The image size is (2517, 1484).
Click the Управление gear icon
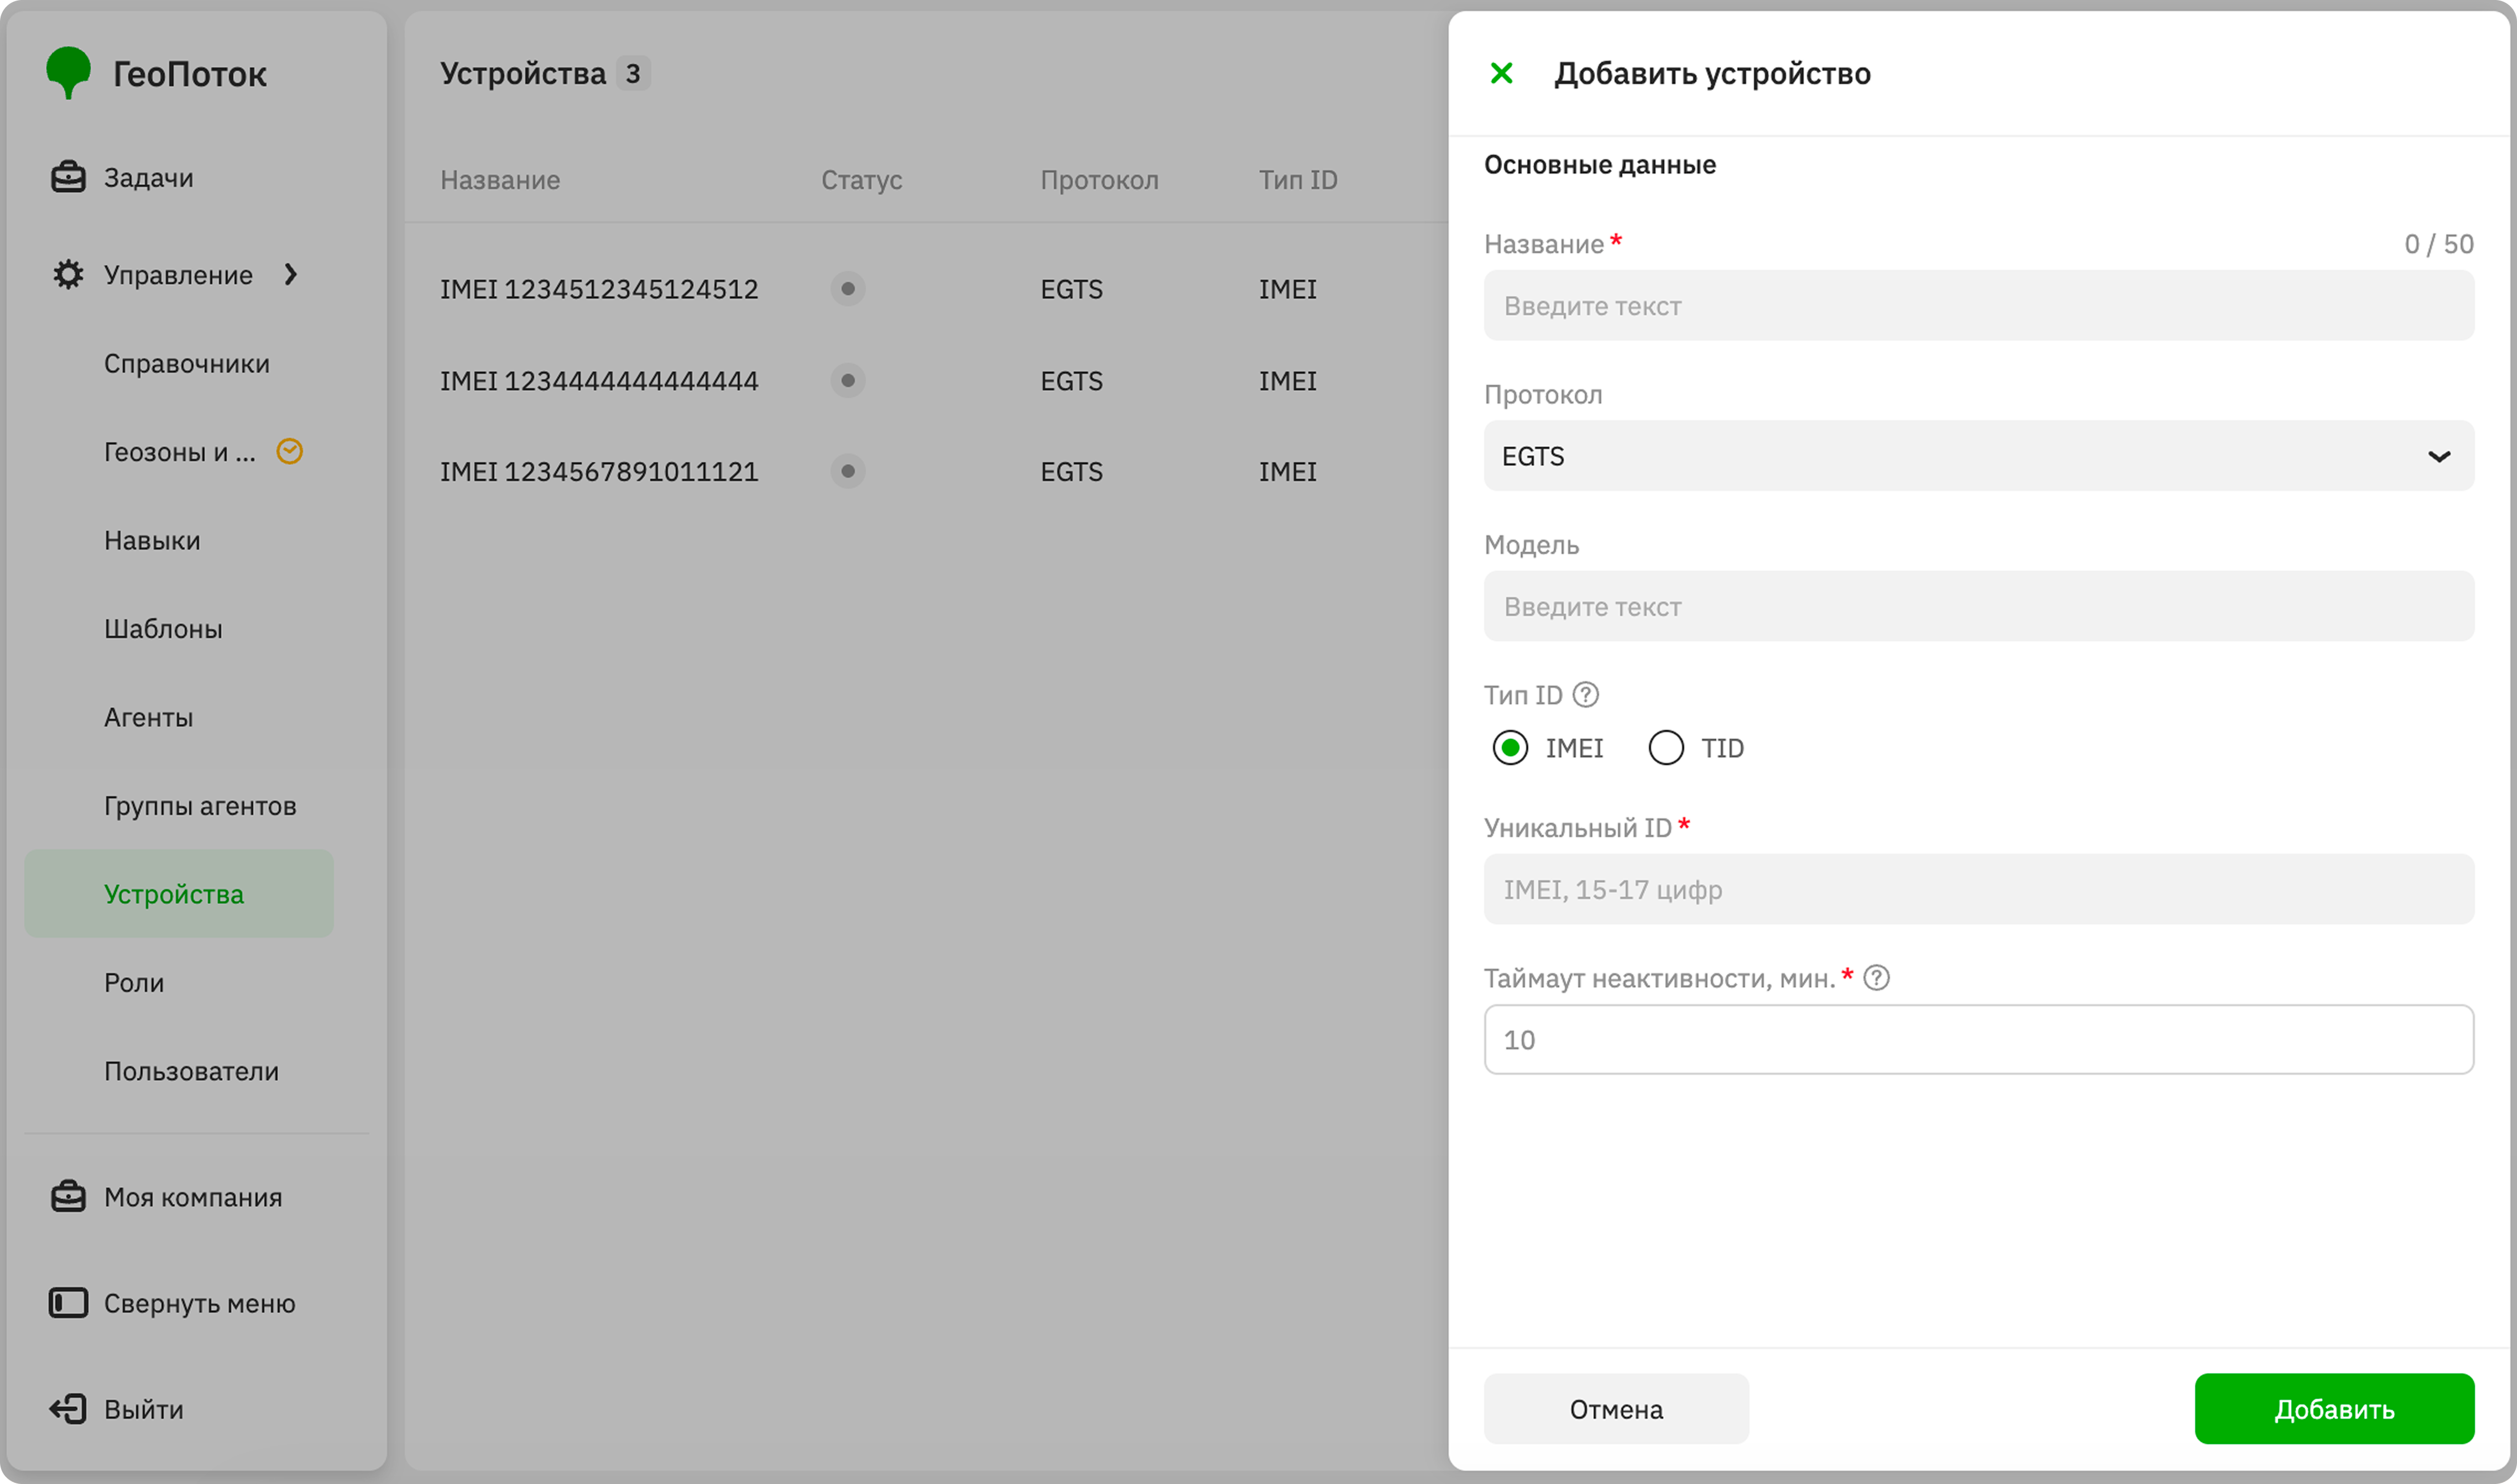coord(68,274)
